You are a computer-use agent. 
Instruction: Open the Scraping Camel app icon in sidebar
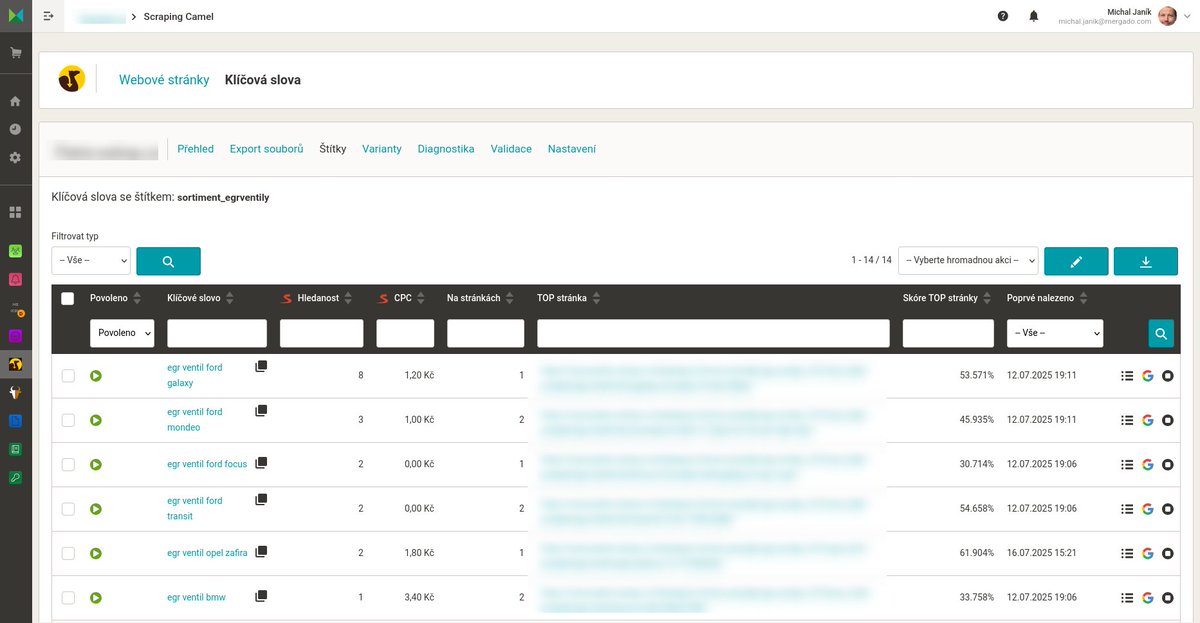tap(14, 364)
